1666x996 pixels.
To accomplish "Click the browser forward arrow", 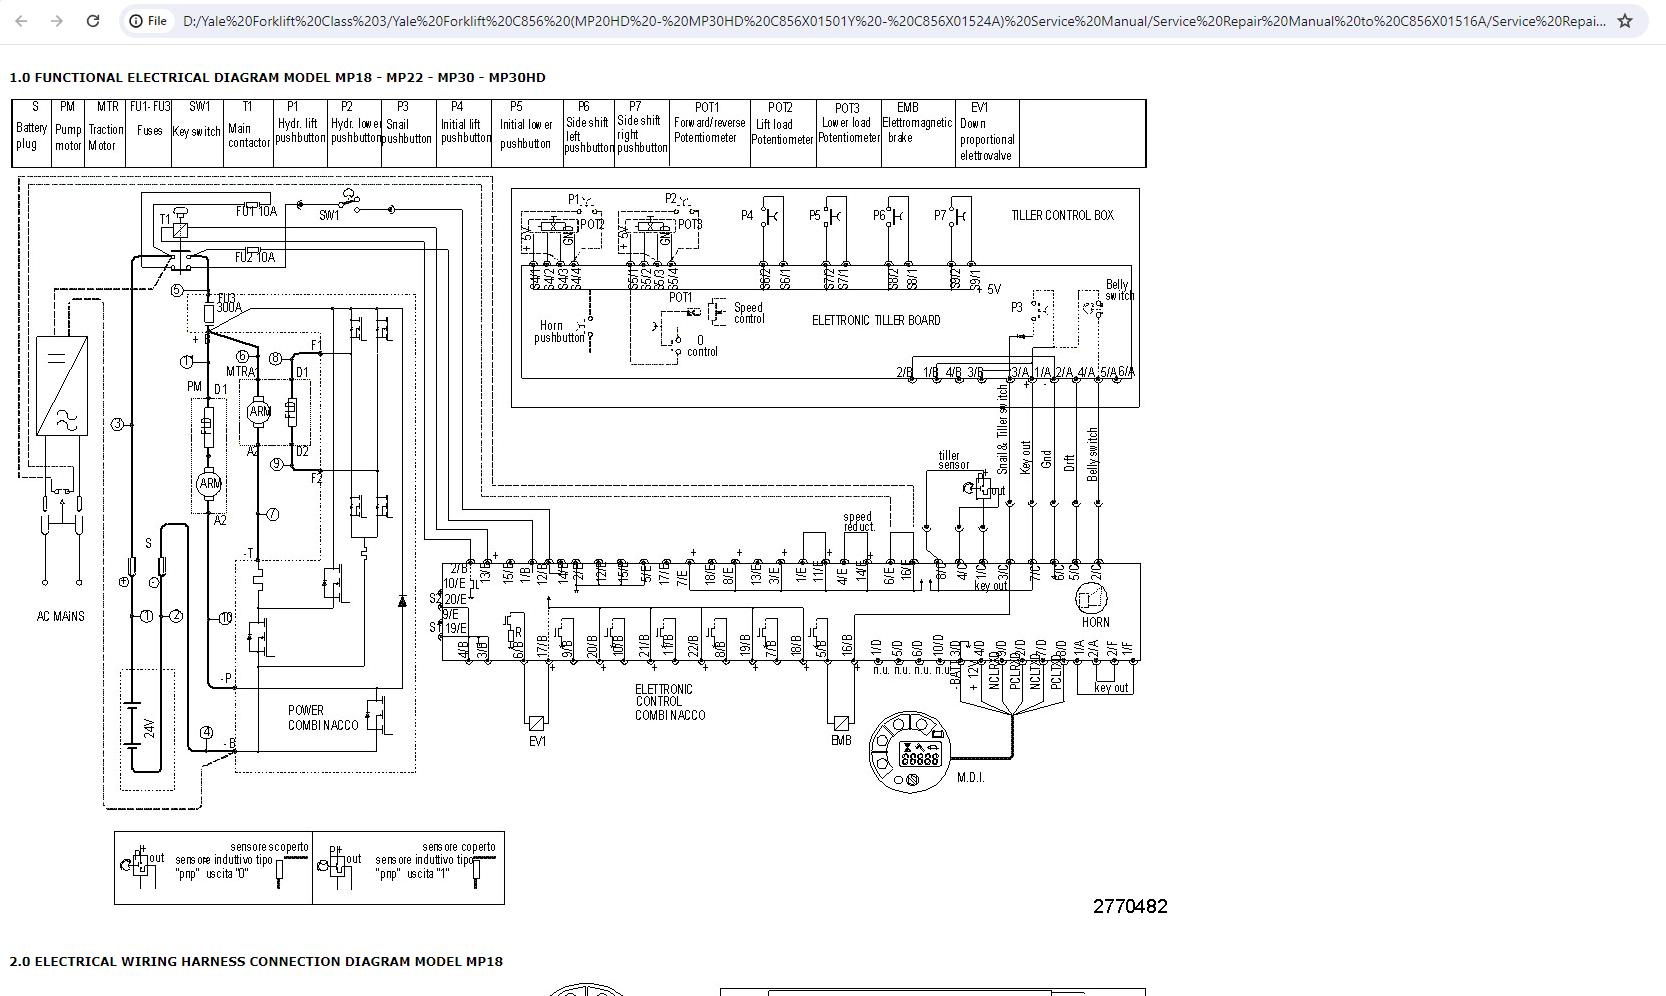I will pyautogui.click(x=57, y=20).
